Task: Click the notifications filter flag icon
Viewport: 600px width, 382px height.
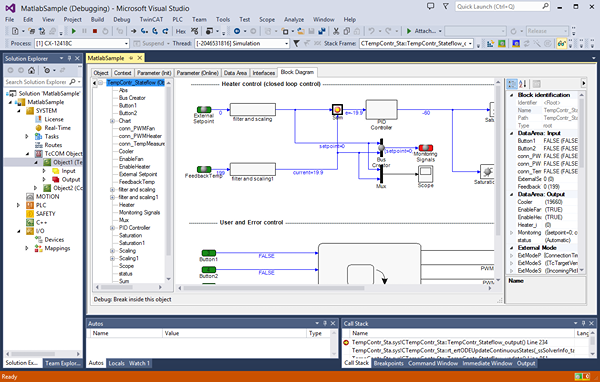Action: coord(445,7)
